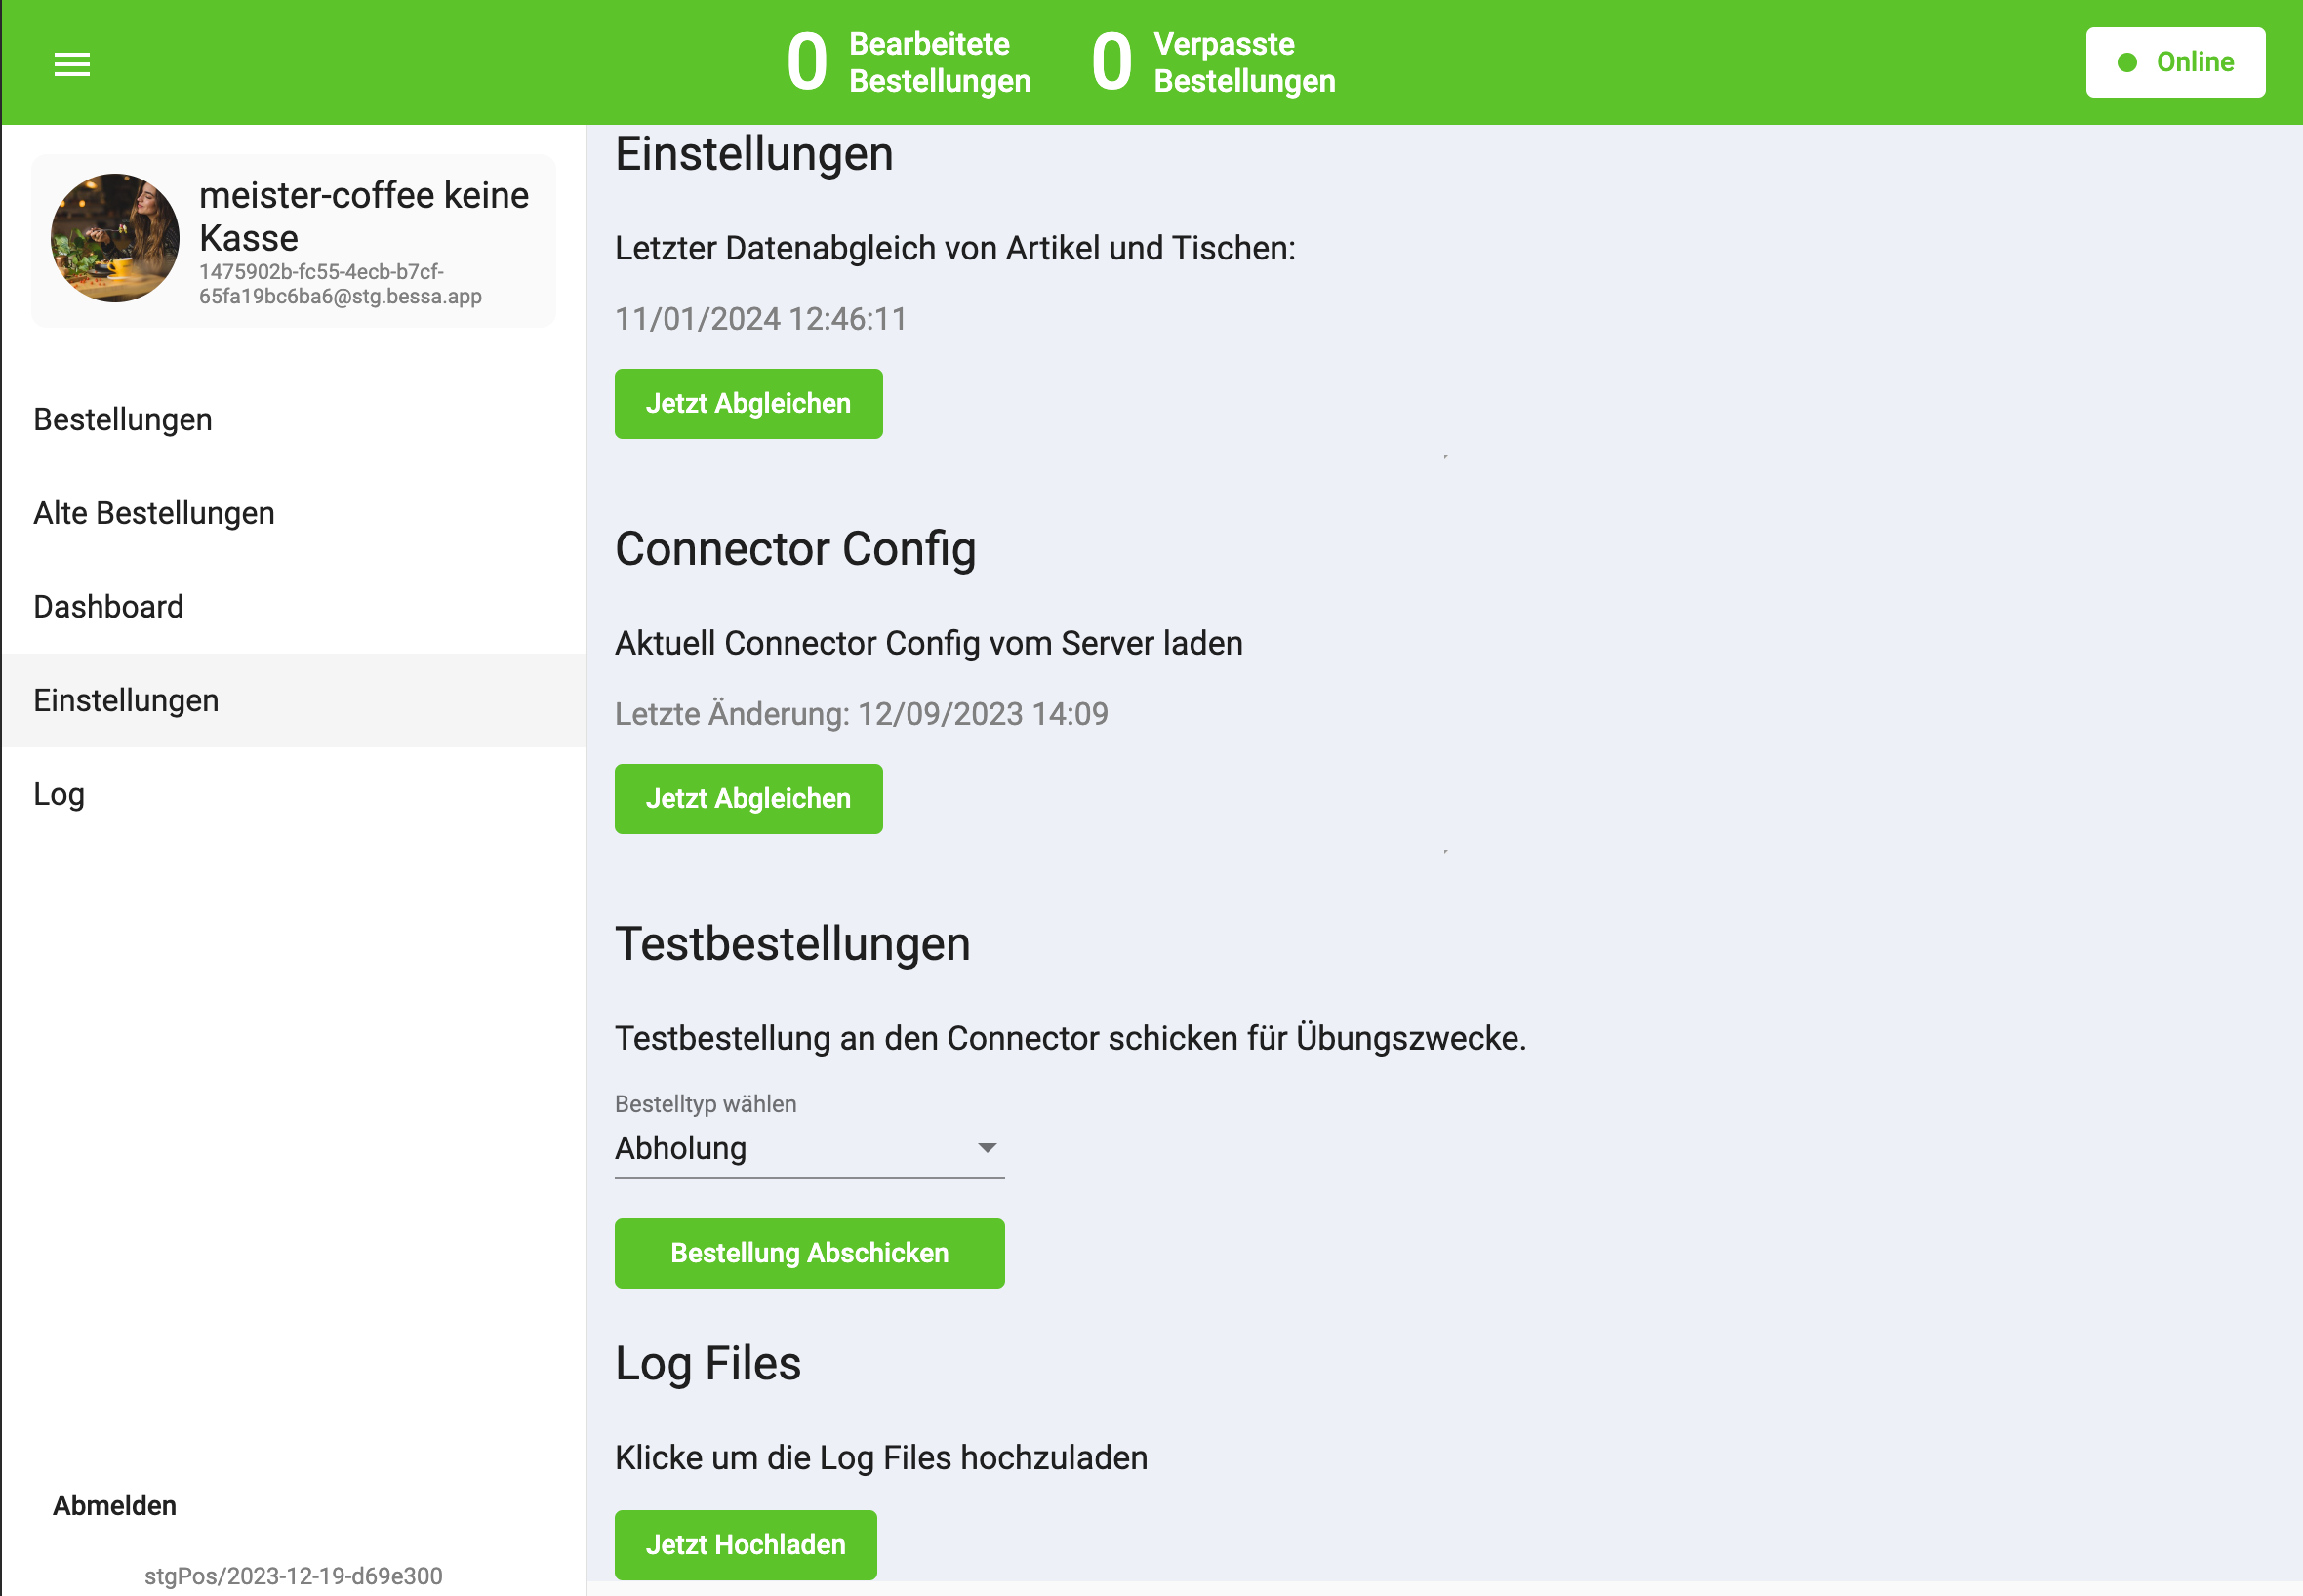Open the Log section

coord(59,794)
